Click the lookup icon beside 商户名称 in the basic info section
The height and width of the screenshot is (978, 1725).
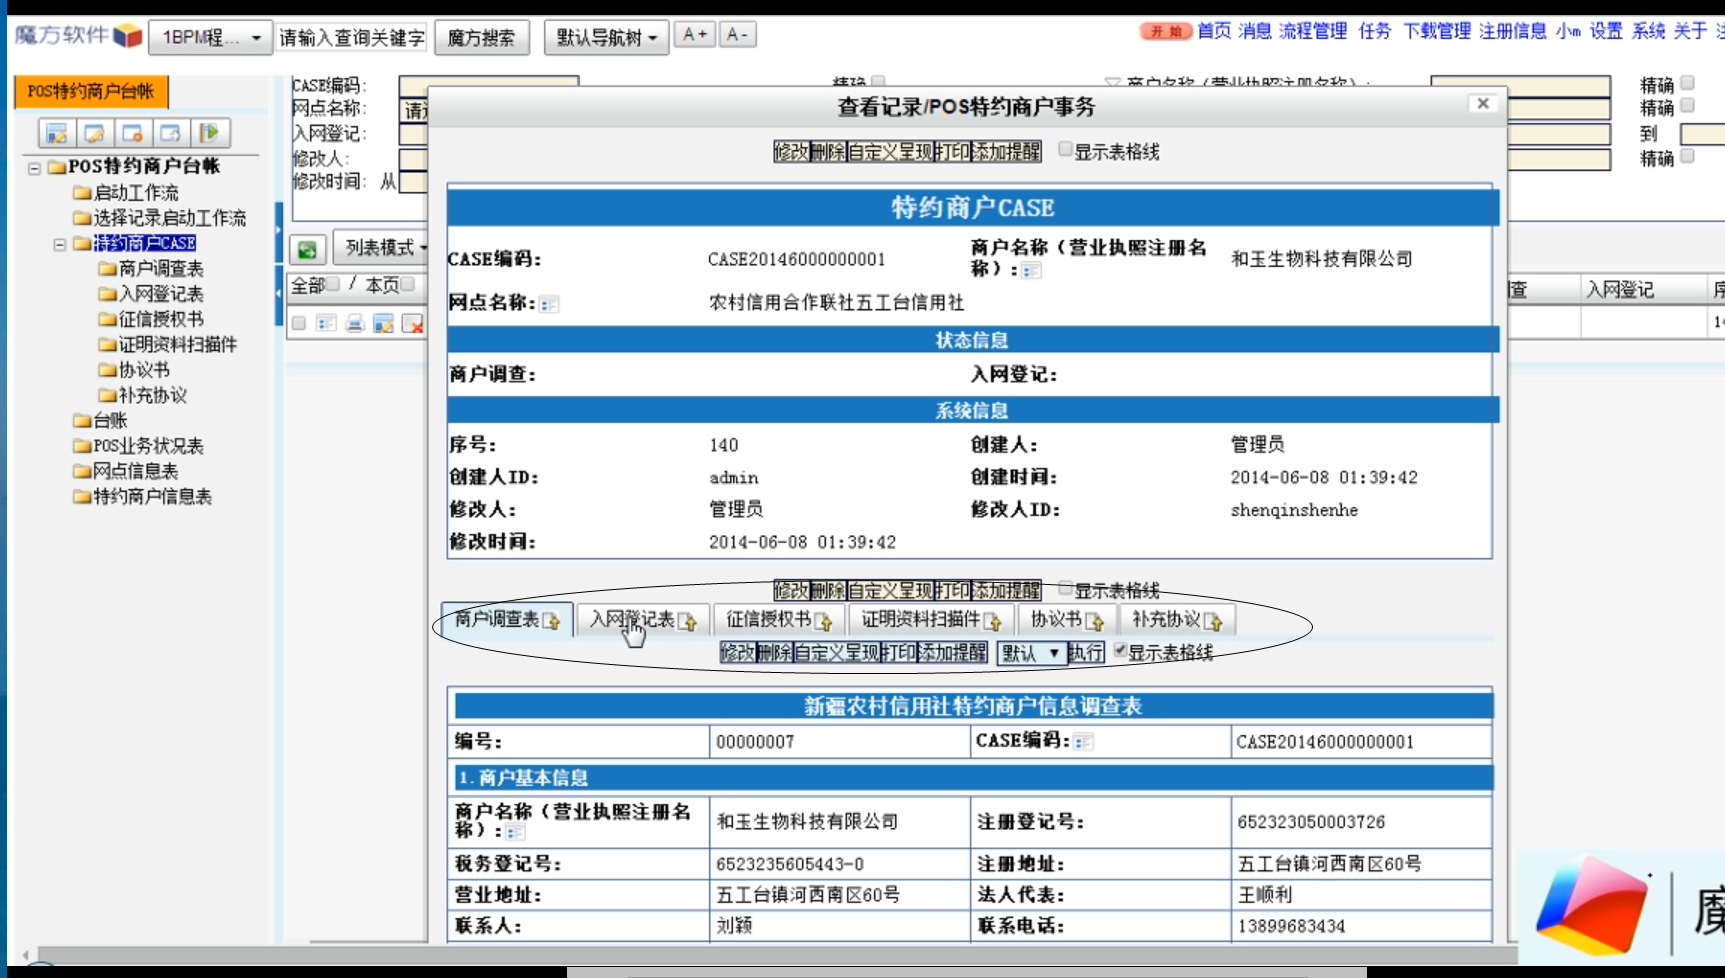point(515,832)
